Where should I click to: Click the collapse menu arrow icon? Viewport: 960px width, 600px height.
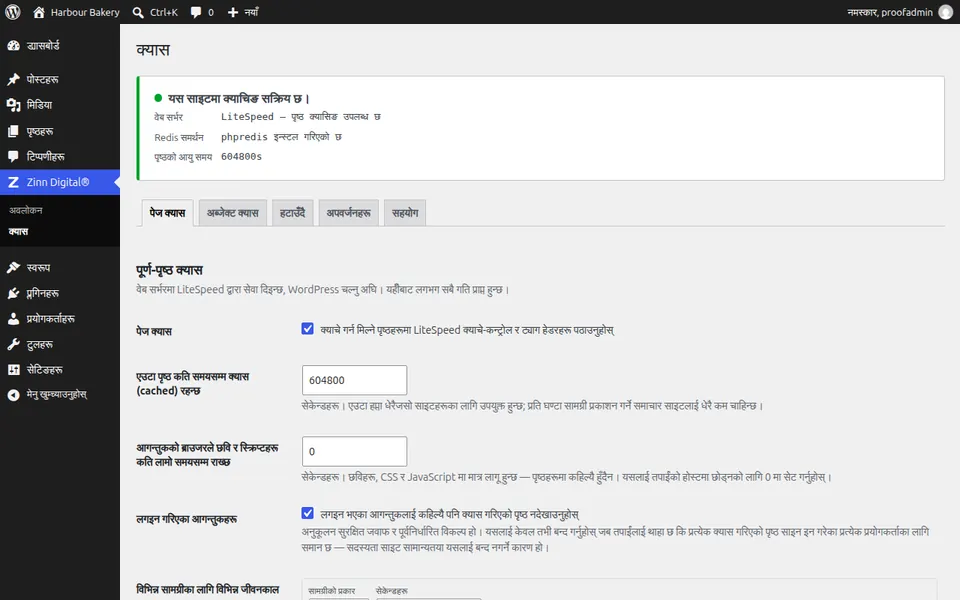coord(13,396)
